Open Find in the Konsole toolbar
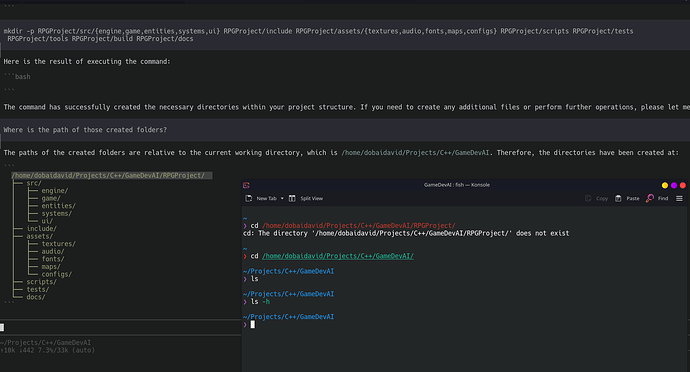 pos(657,199)
